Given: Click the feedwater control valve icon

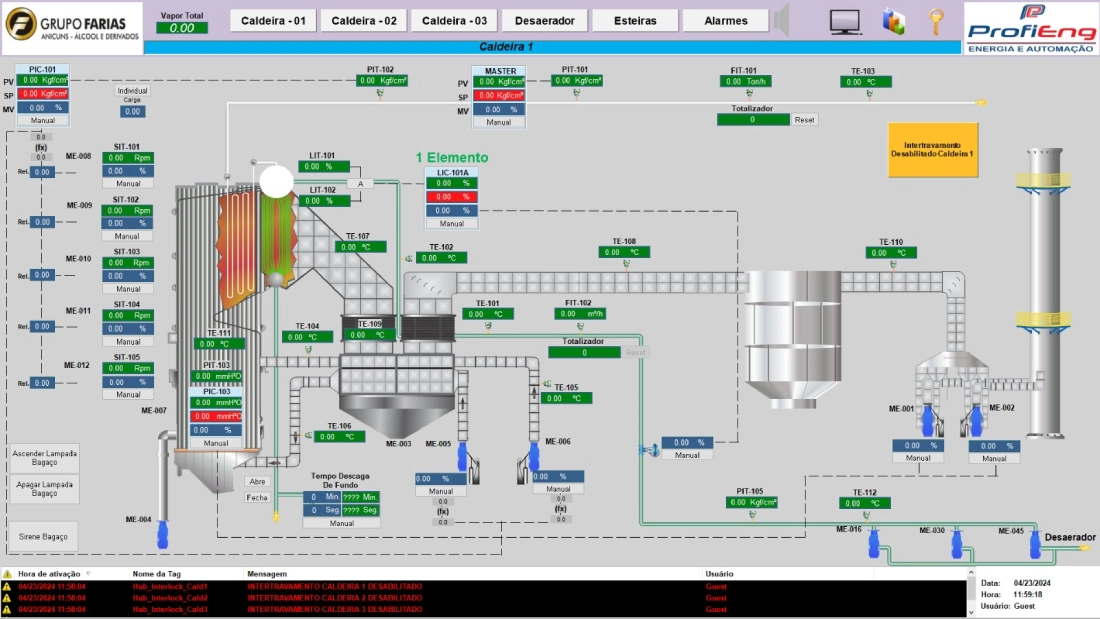Looking at the screenshot, I should click(649, 450).
